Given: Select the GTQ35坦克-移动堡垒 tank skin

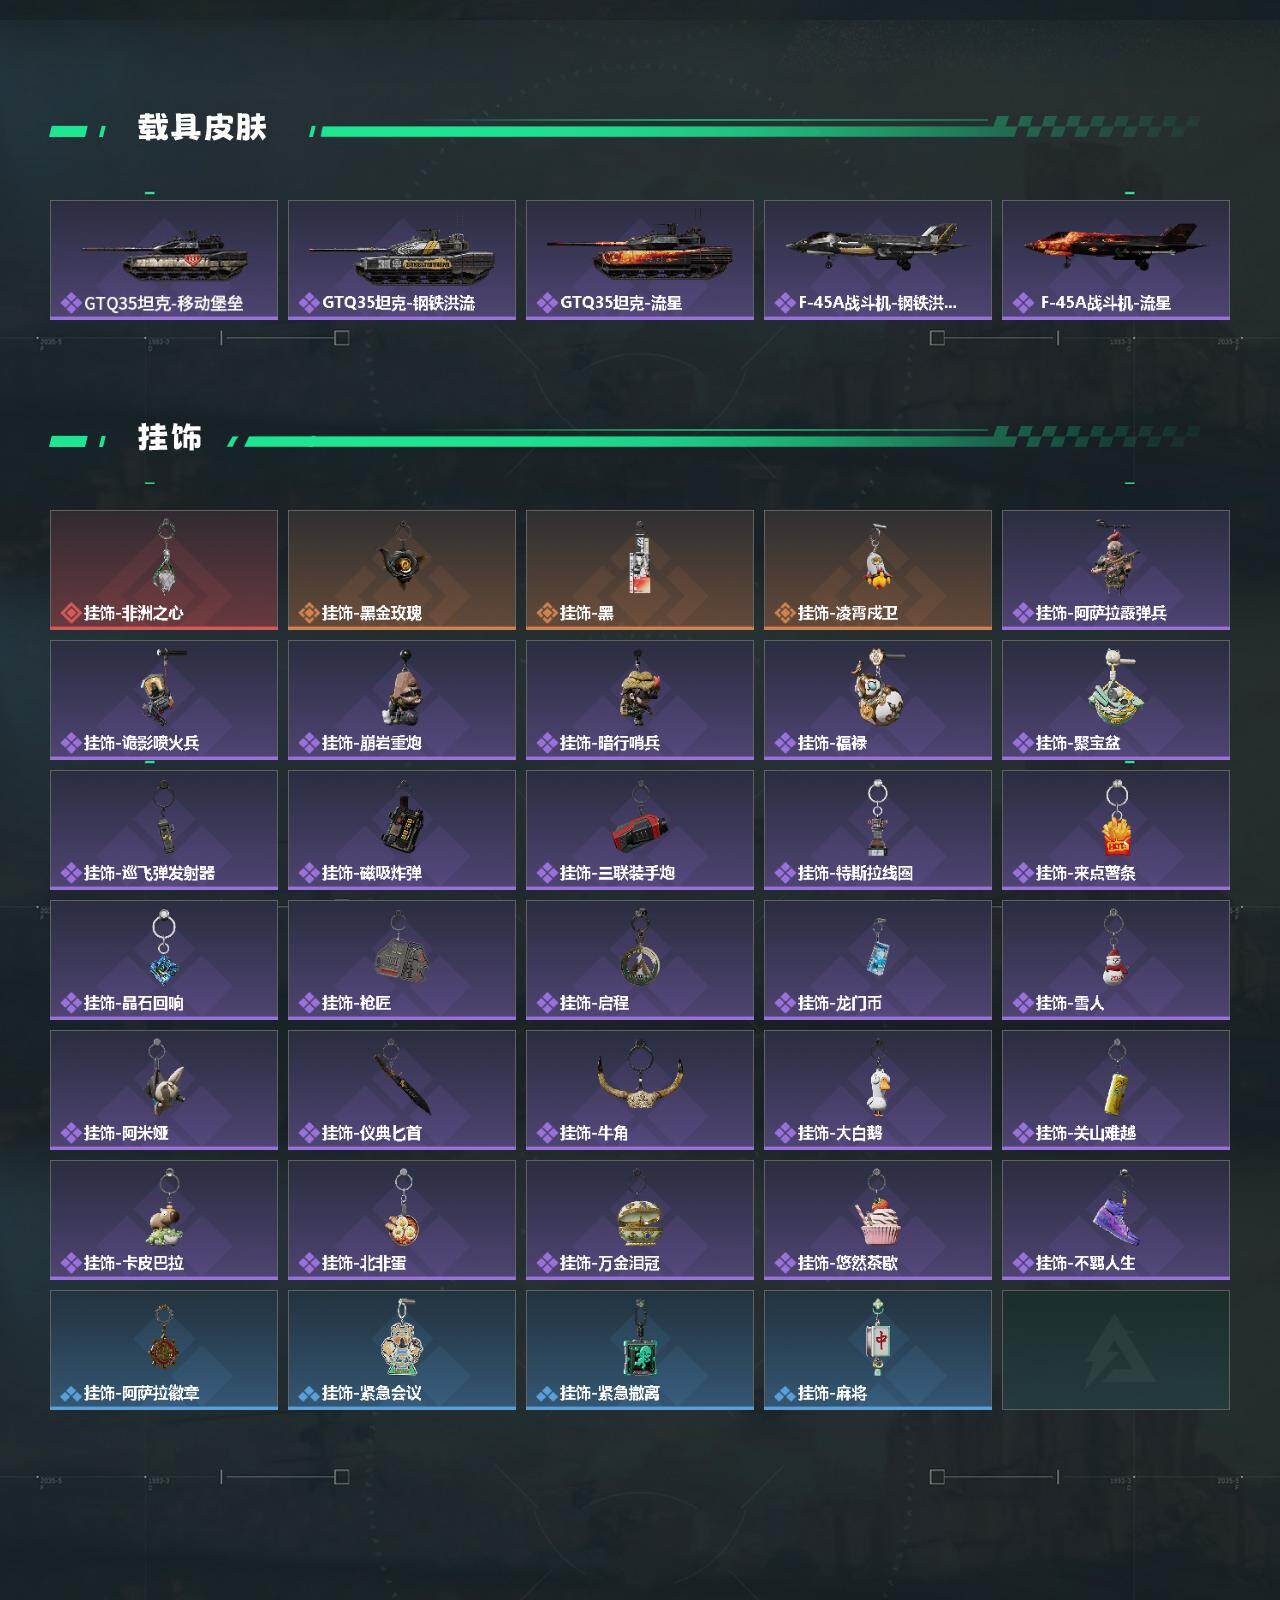Looking at the screenshot, I should tap(164, 260).
